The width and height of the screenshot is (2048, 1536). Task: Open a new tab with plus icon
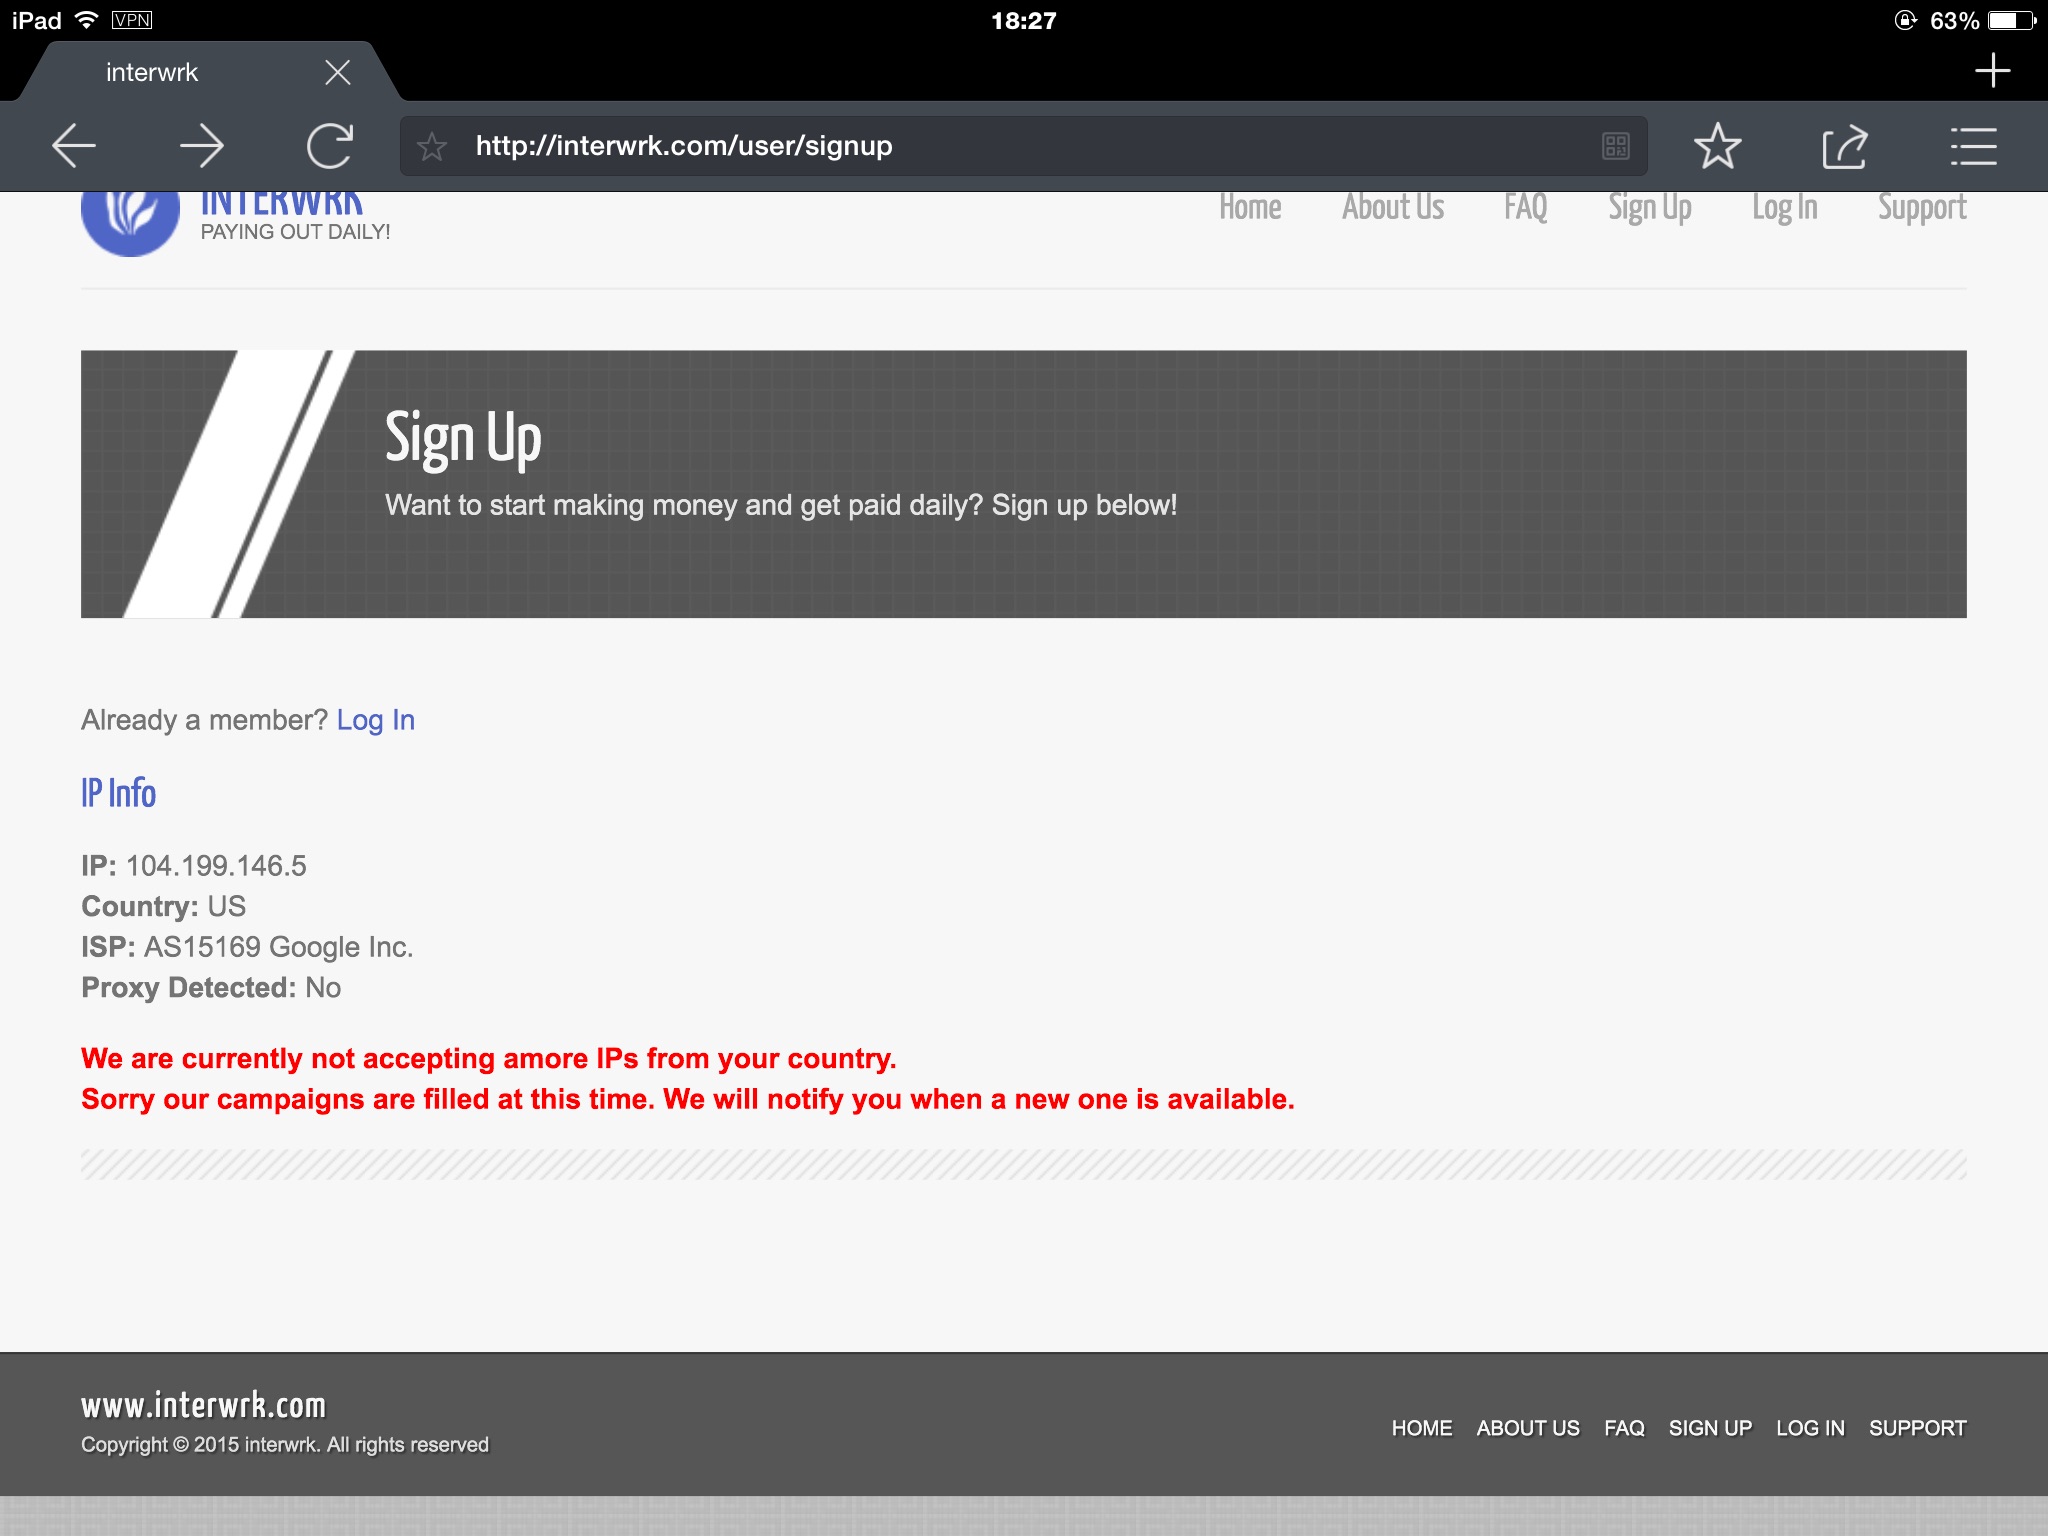point(1992,70)
